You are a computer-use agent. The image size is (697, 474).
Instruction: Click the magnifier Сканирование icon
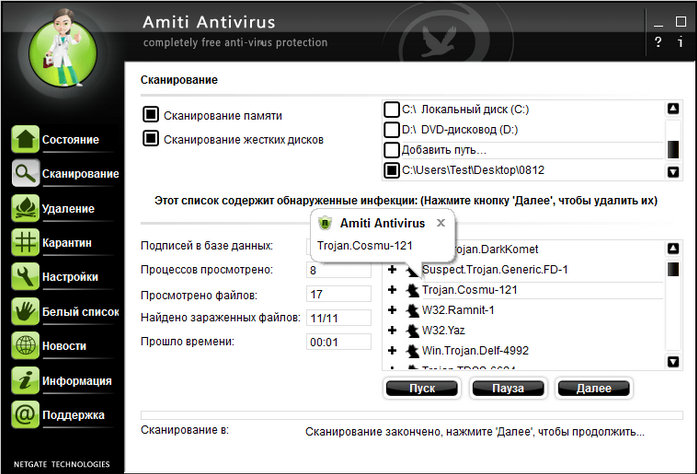coord(25,173)
